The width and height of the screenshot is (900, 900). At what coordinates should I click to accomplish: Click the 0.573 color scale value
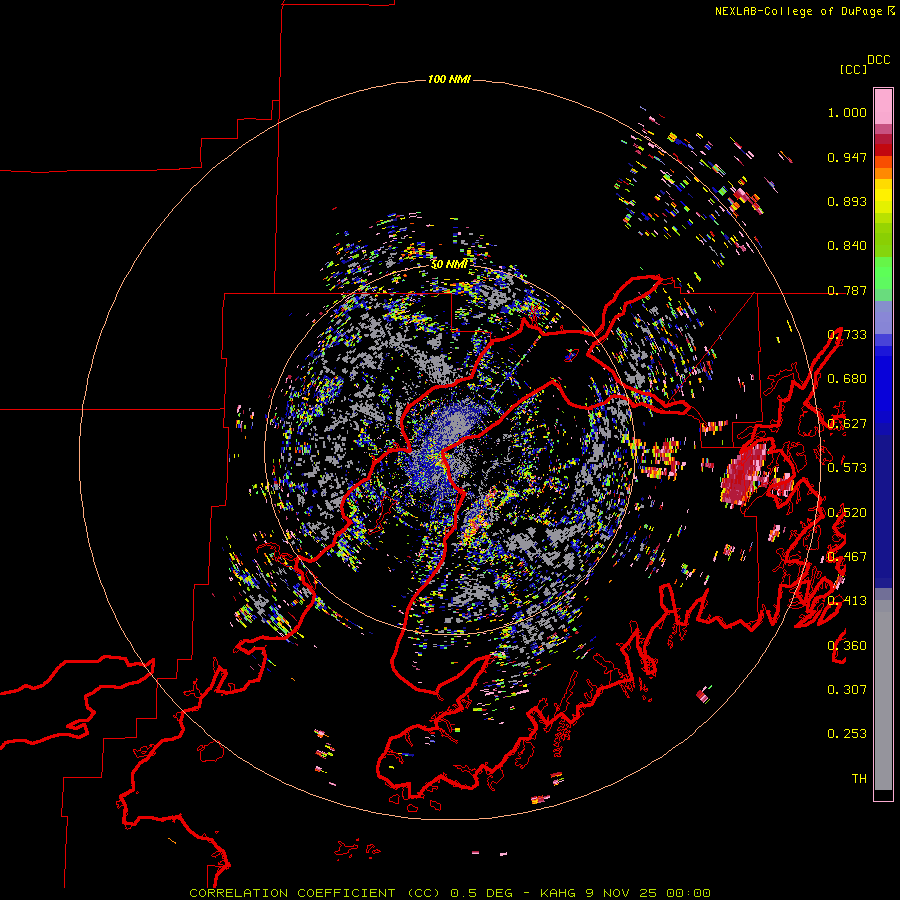point(847,468)
